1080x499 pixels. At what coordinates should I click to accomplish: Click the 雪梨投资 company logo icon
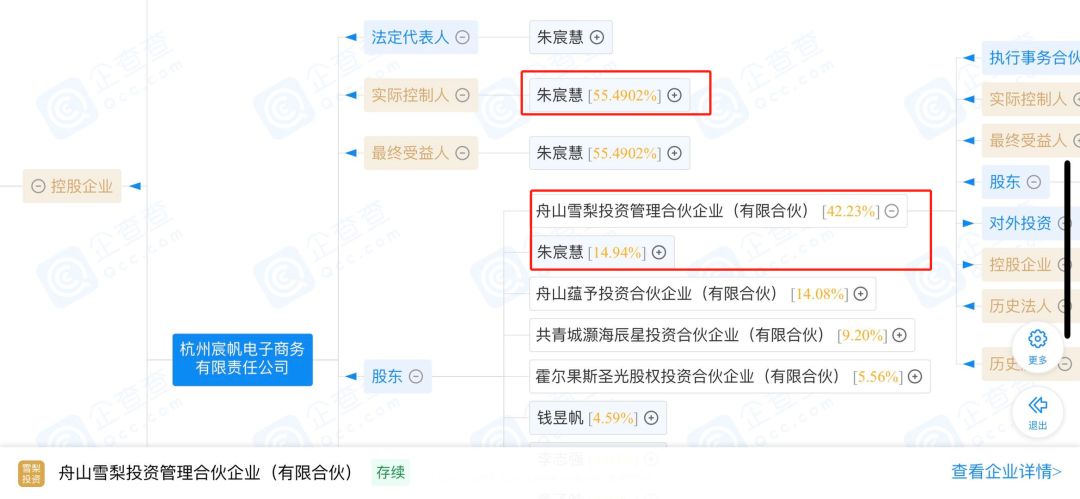click(x=31, y=473)
